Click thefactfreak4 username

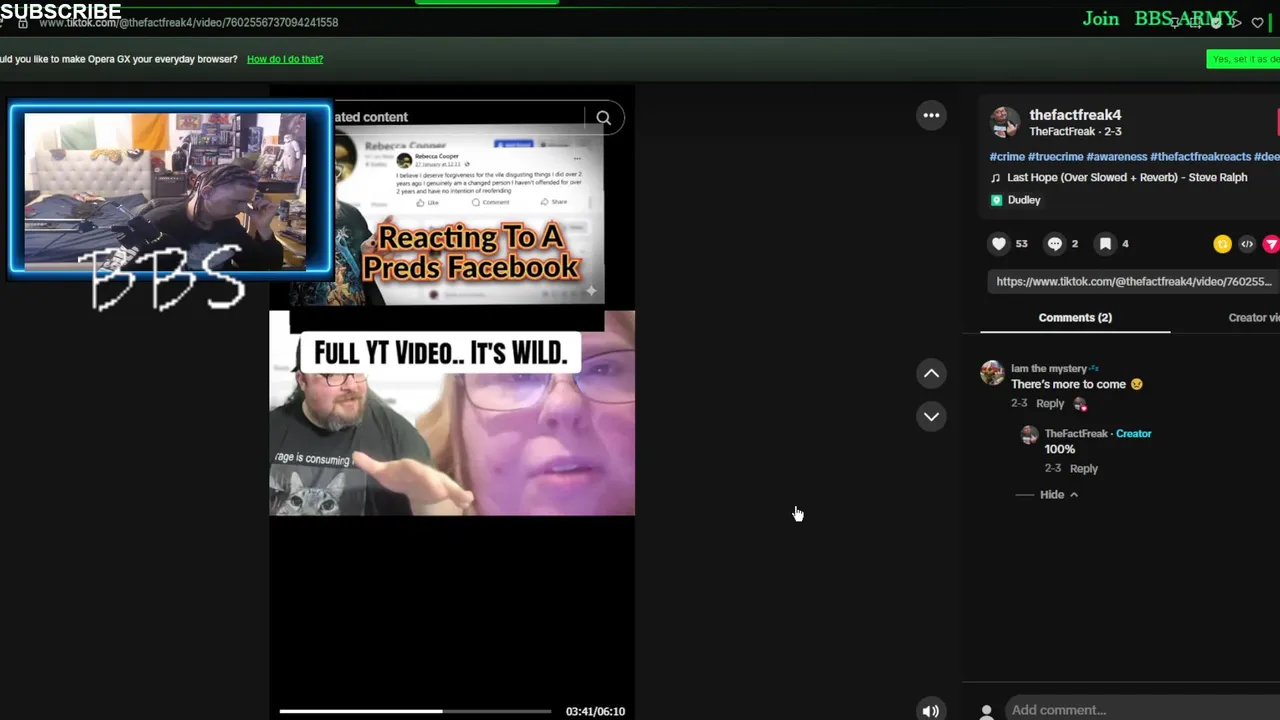coord(1075,115)
